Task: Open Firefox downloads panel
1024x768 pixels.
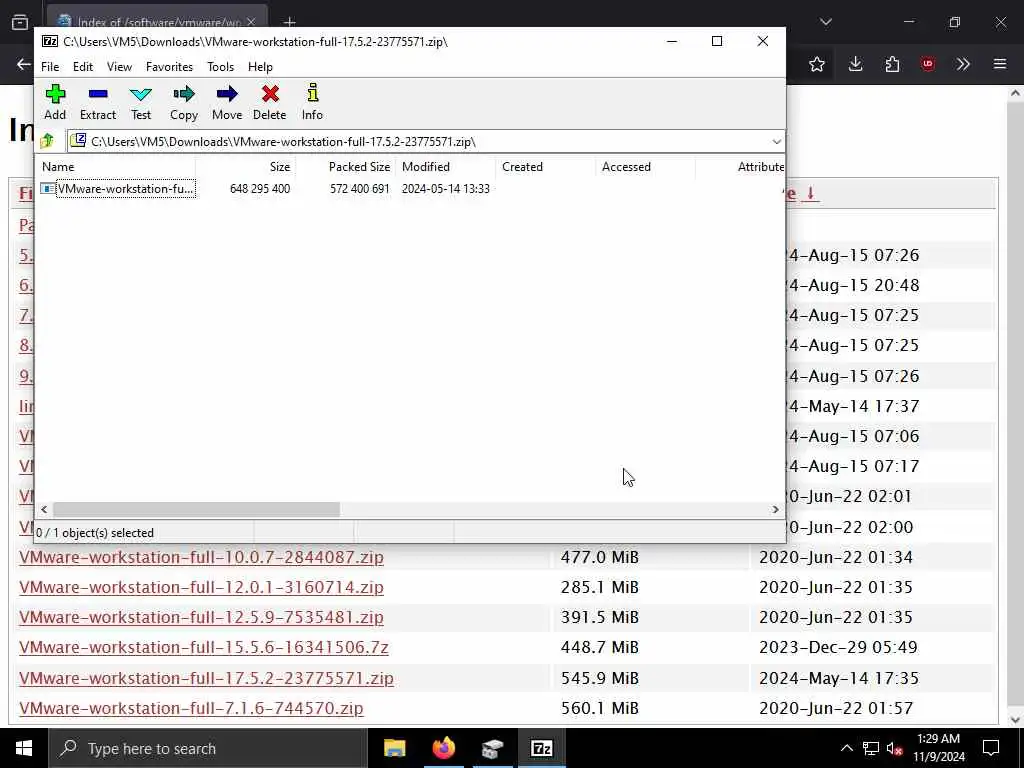Action: [856, 64]
